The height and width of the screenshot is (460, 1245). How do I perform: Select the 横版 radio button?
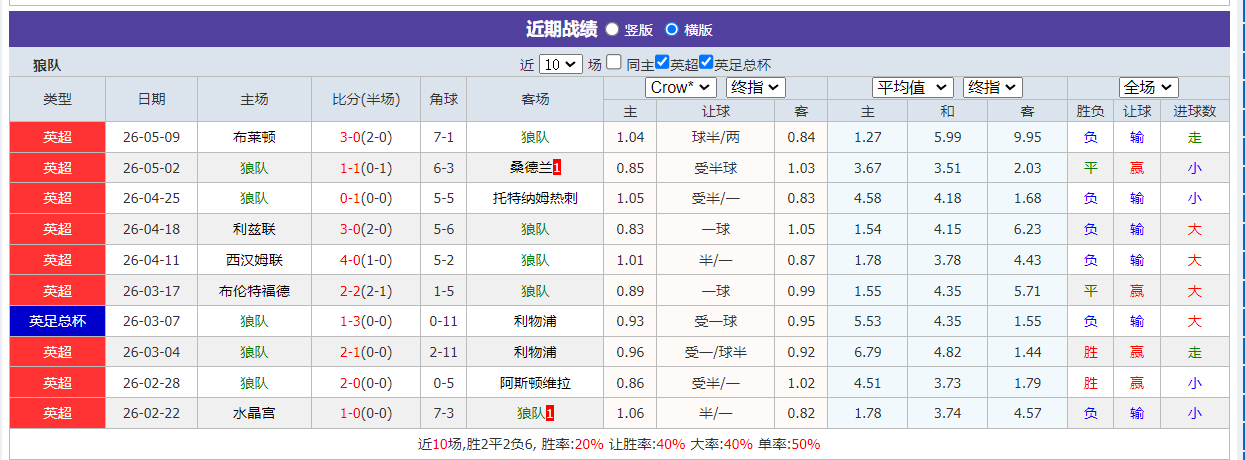(x=672, y=30)
